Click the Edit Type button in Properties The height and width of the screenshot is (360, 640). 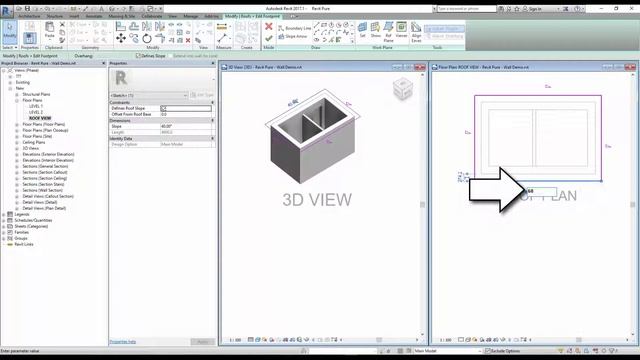point(202,95)
